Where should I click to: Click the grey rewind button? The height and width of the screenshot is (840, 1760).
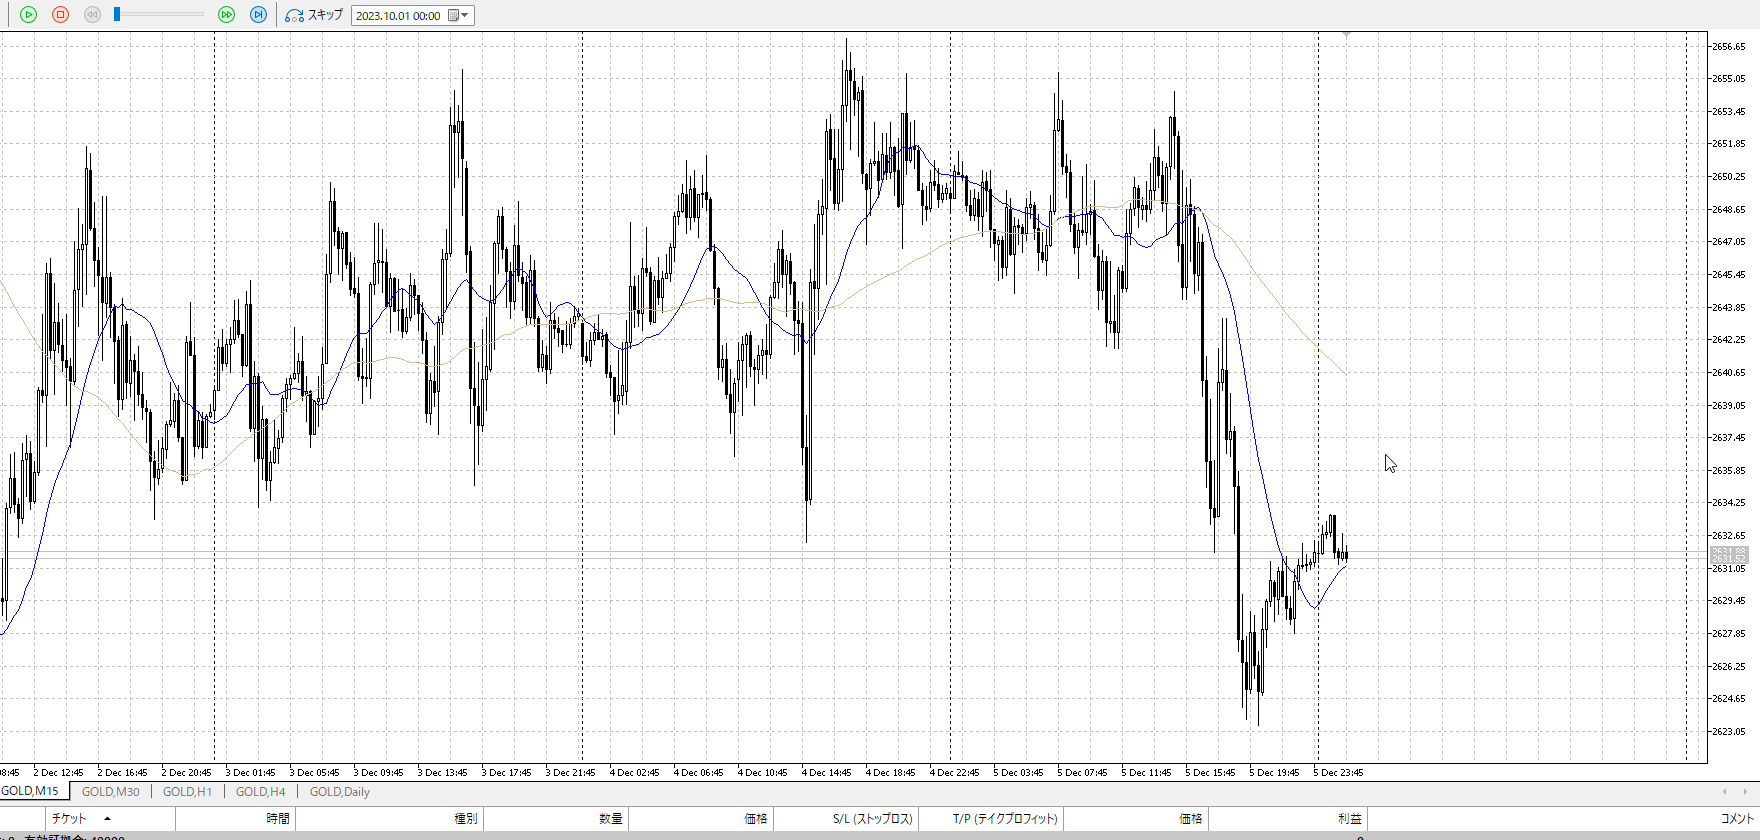92,15
